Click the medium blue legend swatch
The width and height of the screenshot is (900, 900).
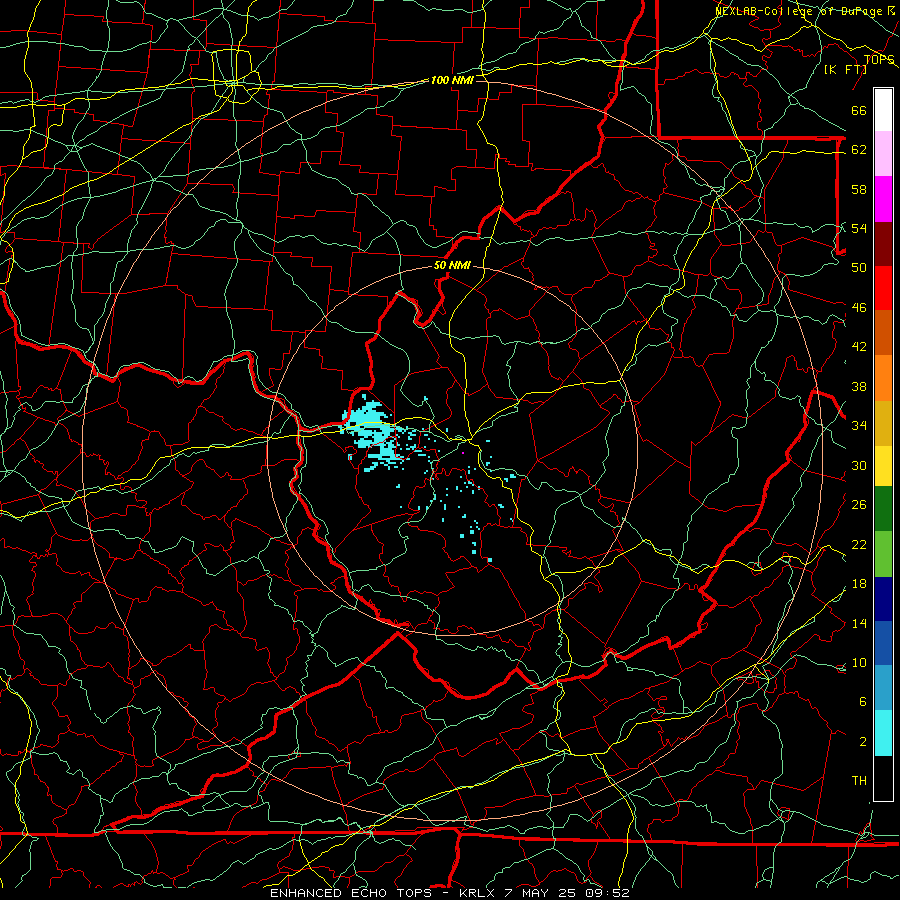(x=883, y=643)
